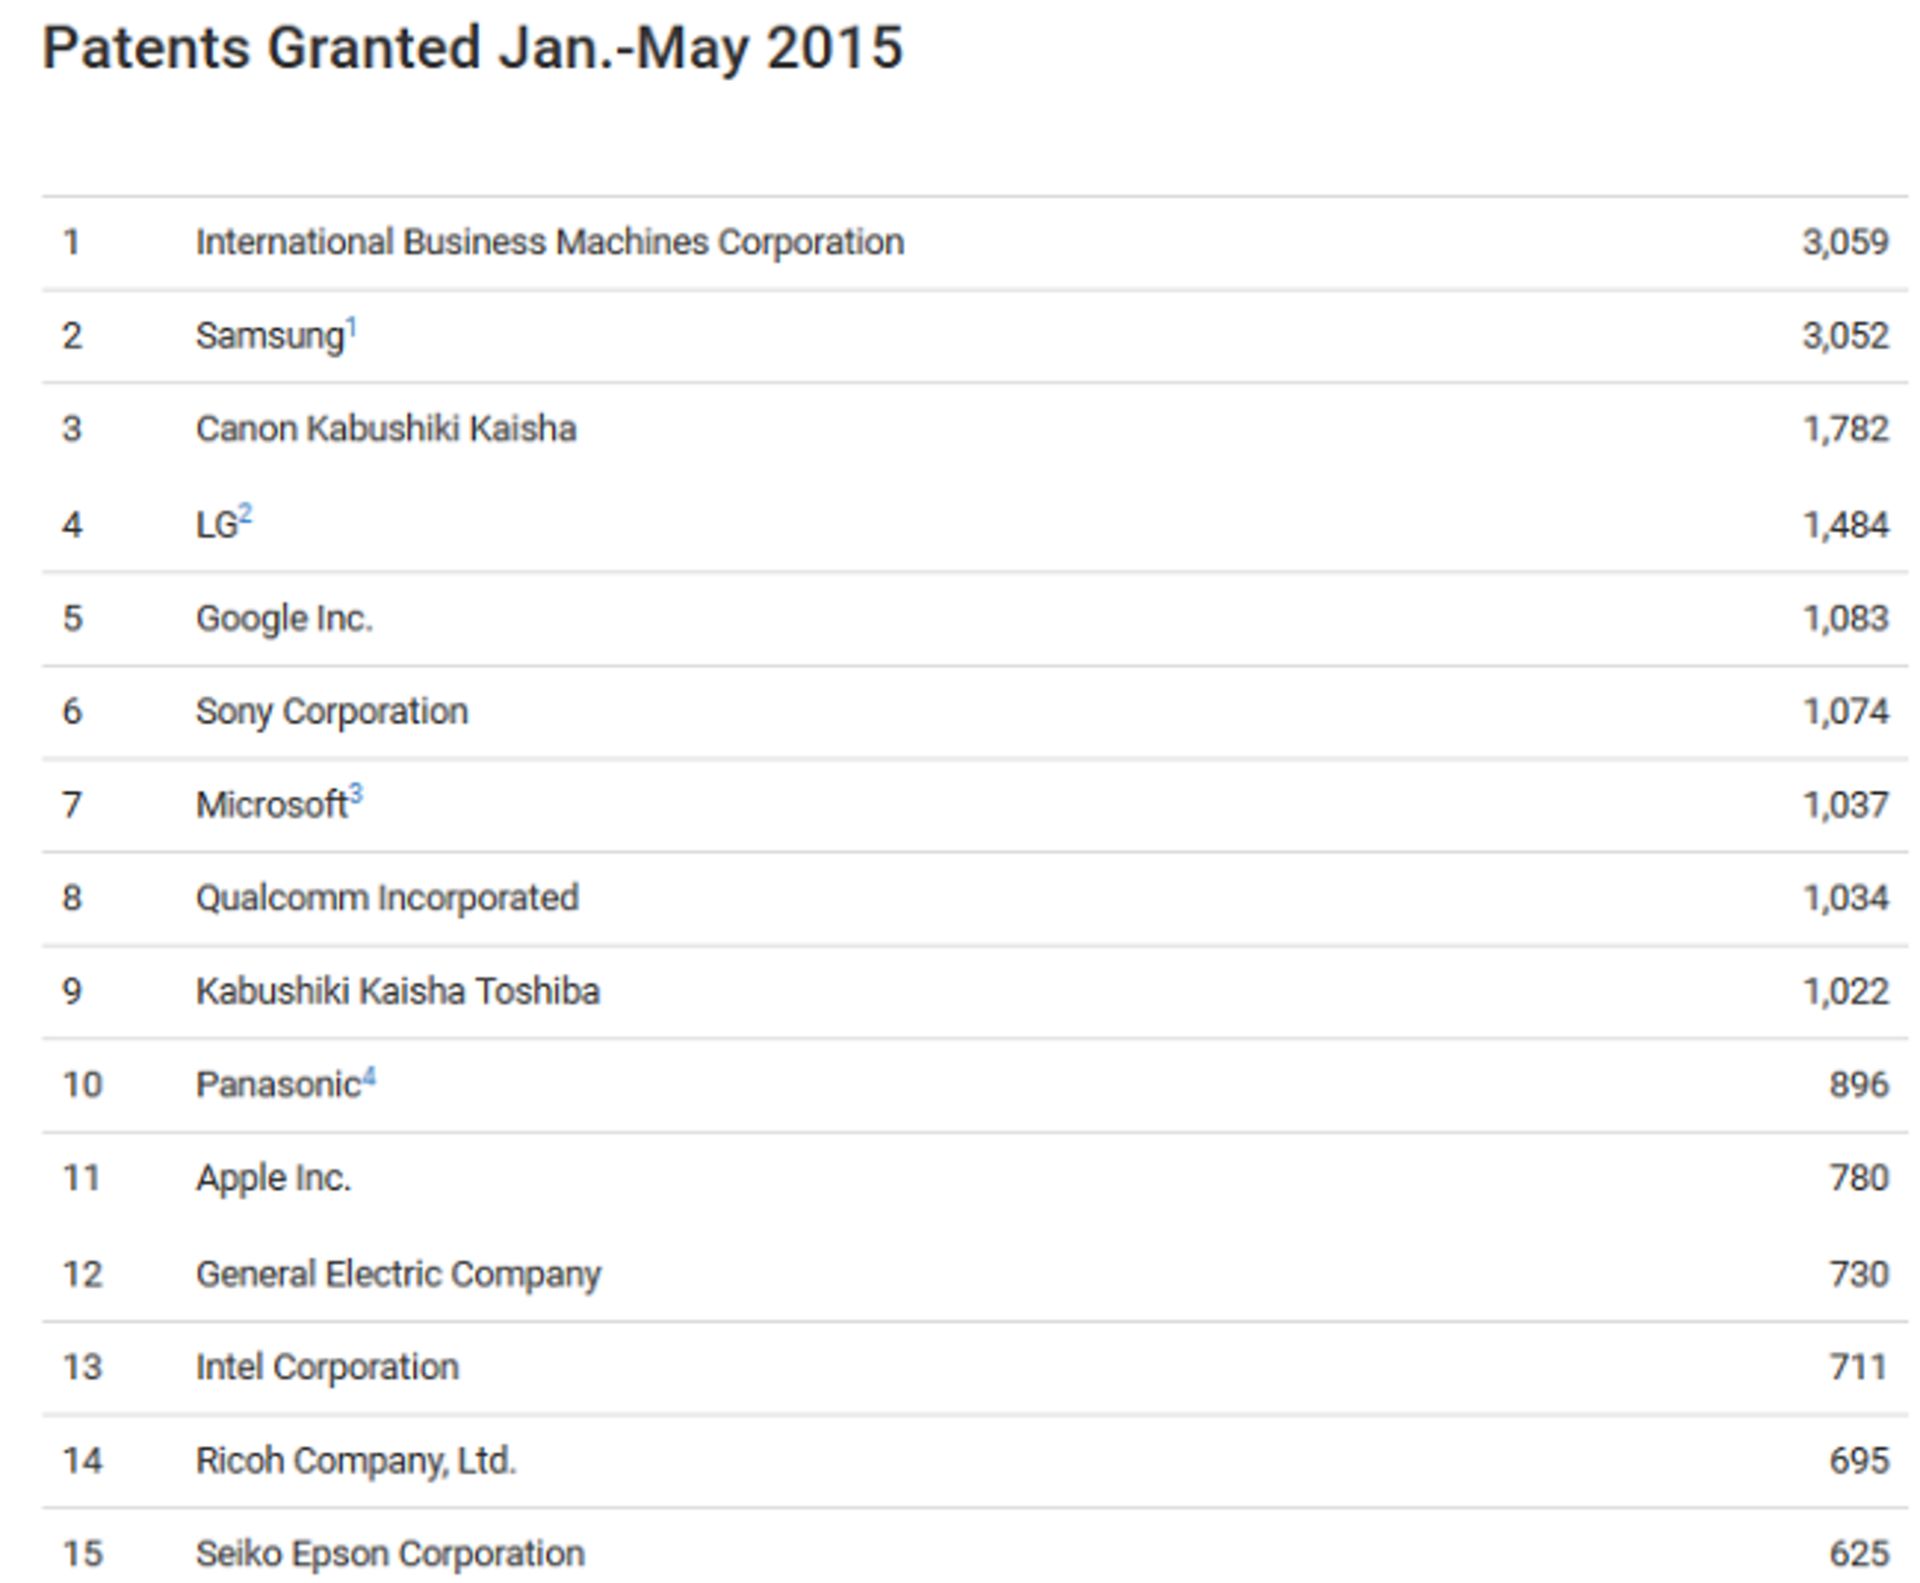Select the Apple Inc. row

pyautogui.click(x=273, y=1178)
